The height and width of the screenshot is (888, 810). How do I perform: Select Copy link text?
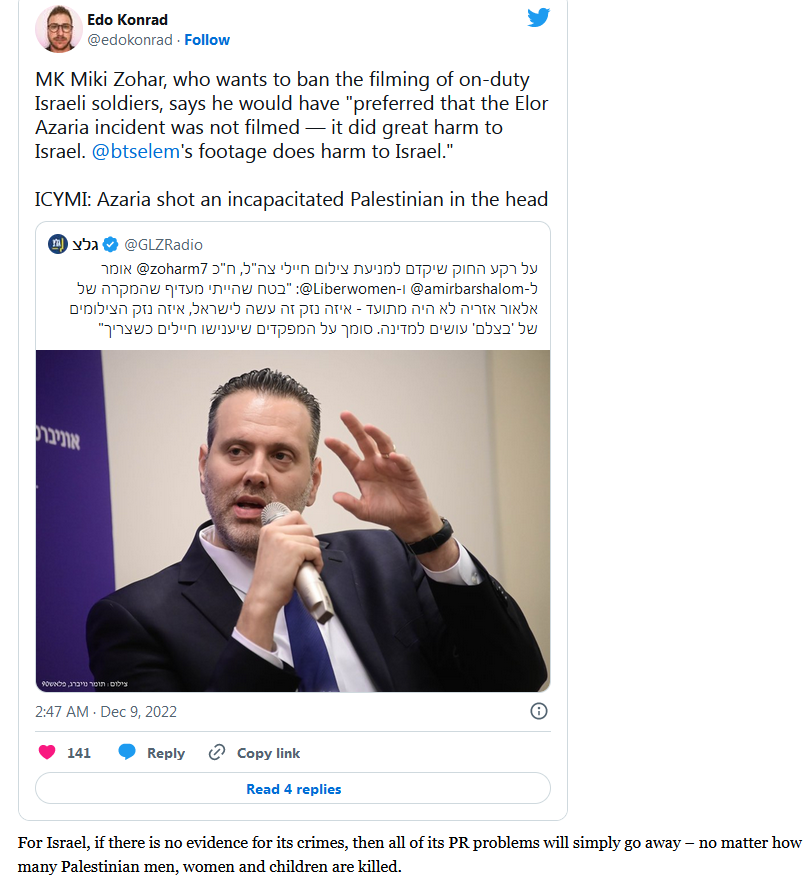coord(268,753)
